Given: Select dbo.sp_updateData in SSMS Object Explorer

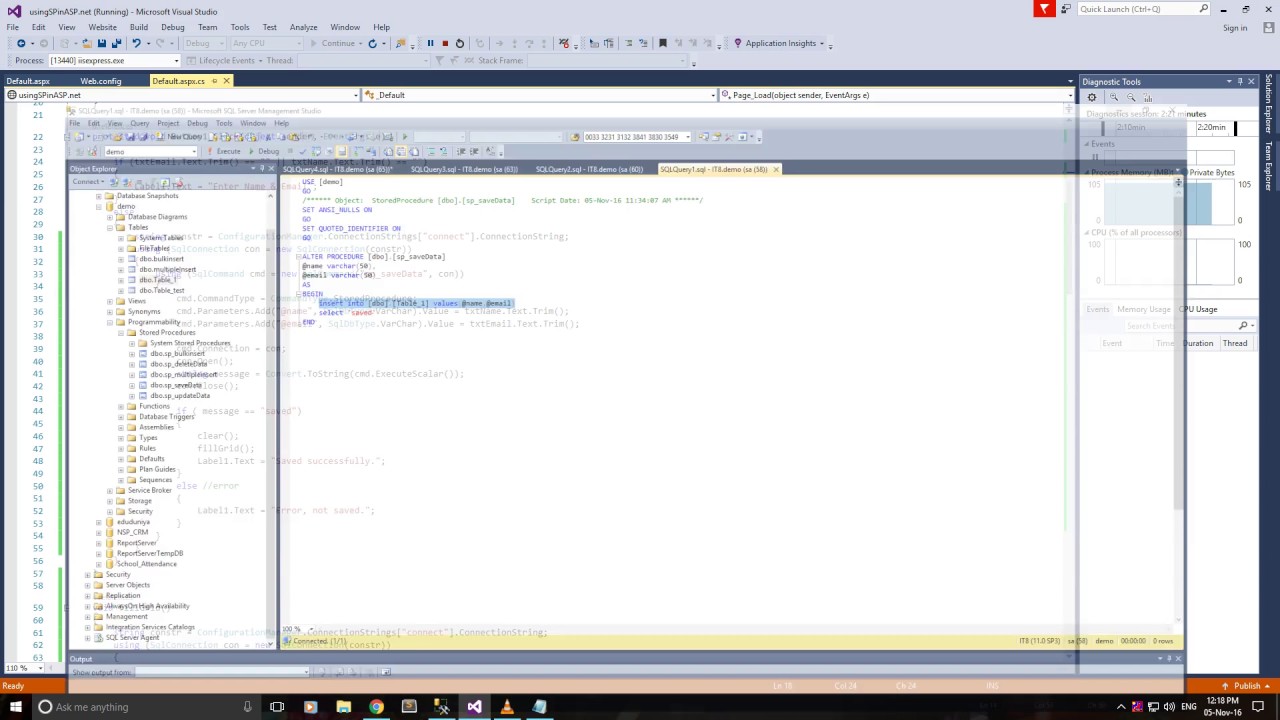Looking at the screenshot, I should [179, 396].
